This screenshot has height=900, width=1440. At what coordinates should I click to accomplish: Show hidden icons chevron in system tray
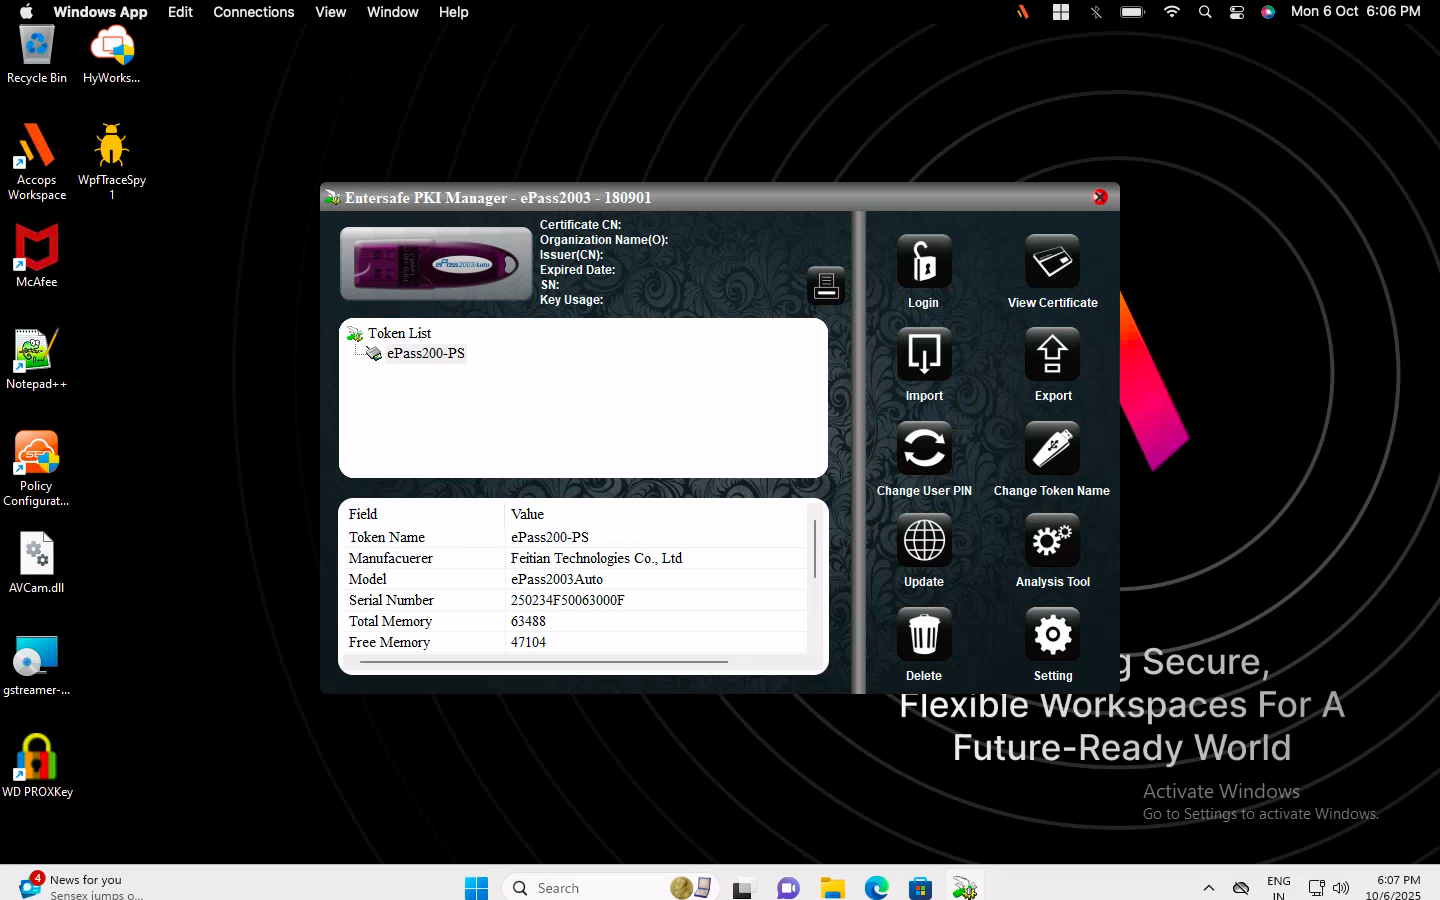coord(1208,887)
